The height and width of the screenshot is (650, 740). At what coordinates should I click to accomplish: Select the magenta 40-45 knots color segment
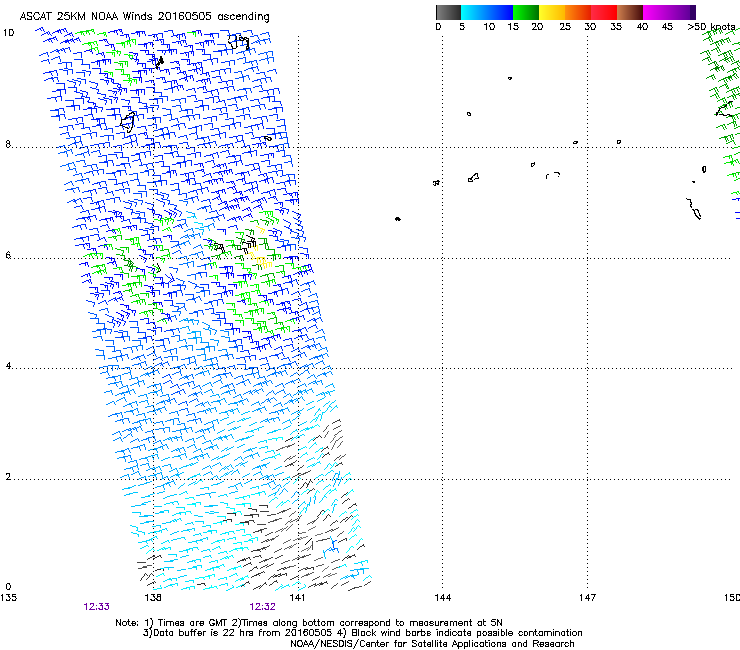tap(656, 12)
